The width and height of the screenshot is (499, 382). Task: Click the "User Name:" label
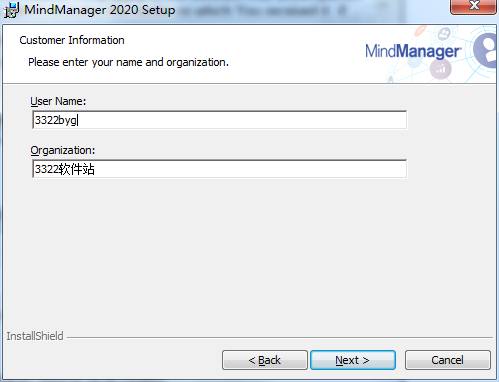tap(58, 101)
